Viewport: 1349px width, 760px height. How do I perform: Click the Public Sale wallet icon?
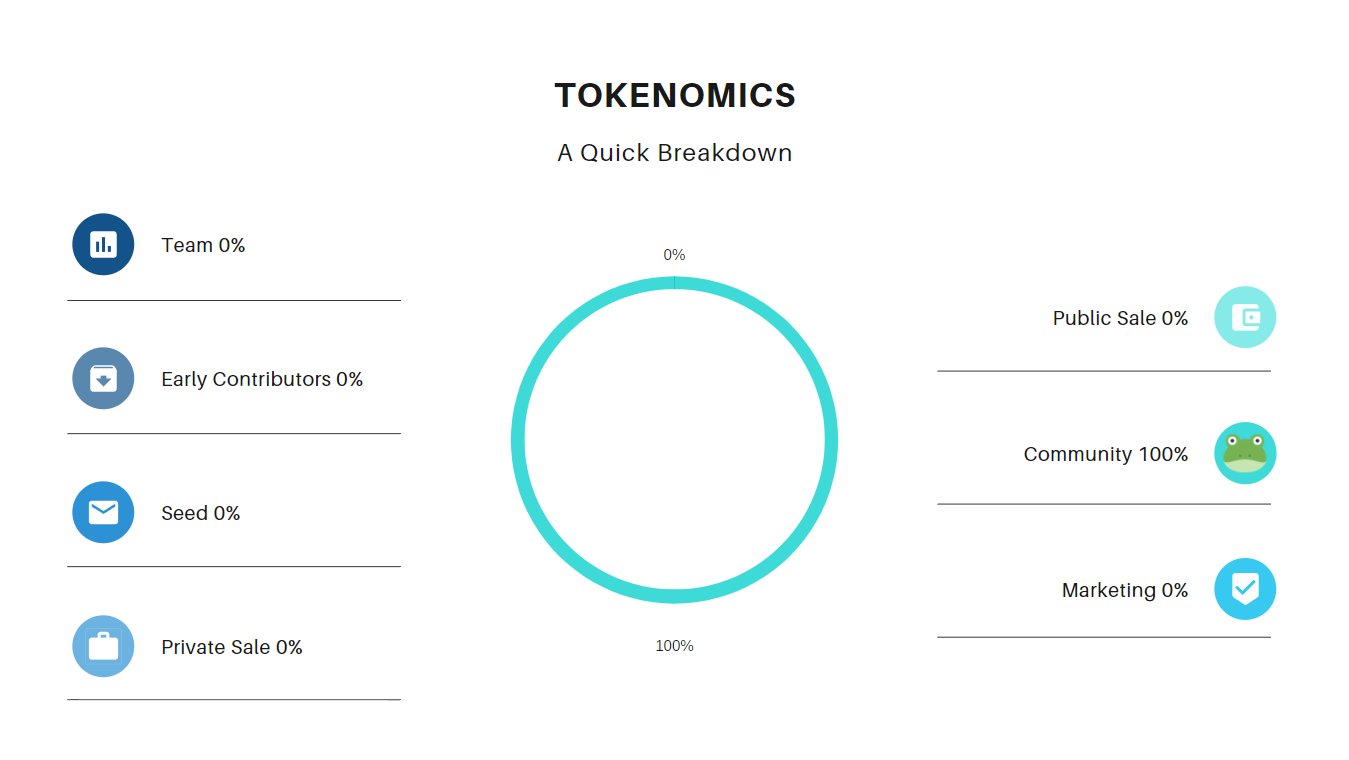click(1245, 317)
